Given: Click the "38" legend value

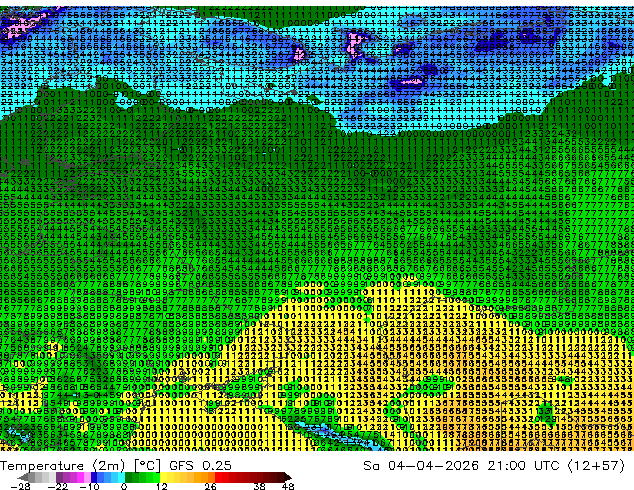Looking at the screenshot, I should click(260, 486).
